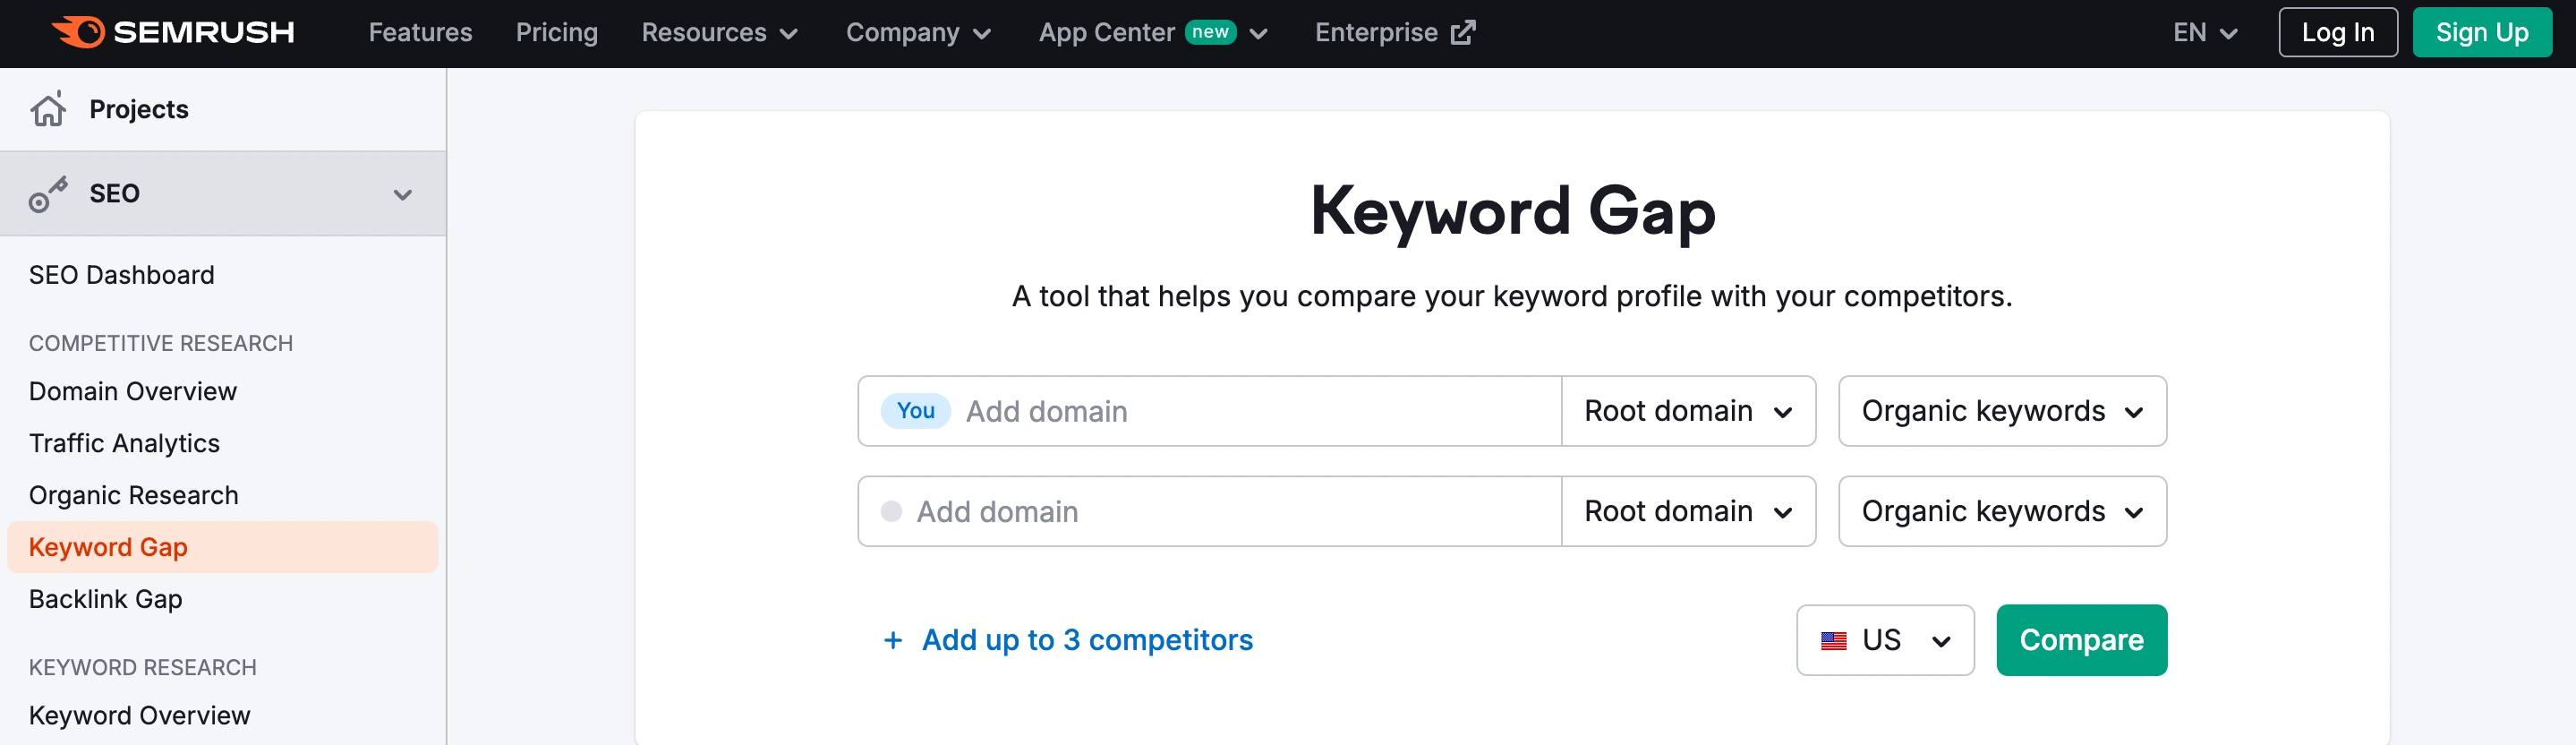
Task: Click the COMPETITIVE RESEARCH heading
Action: [160, 343]
